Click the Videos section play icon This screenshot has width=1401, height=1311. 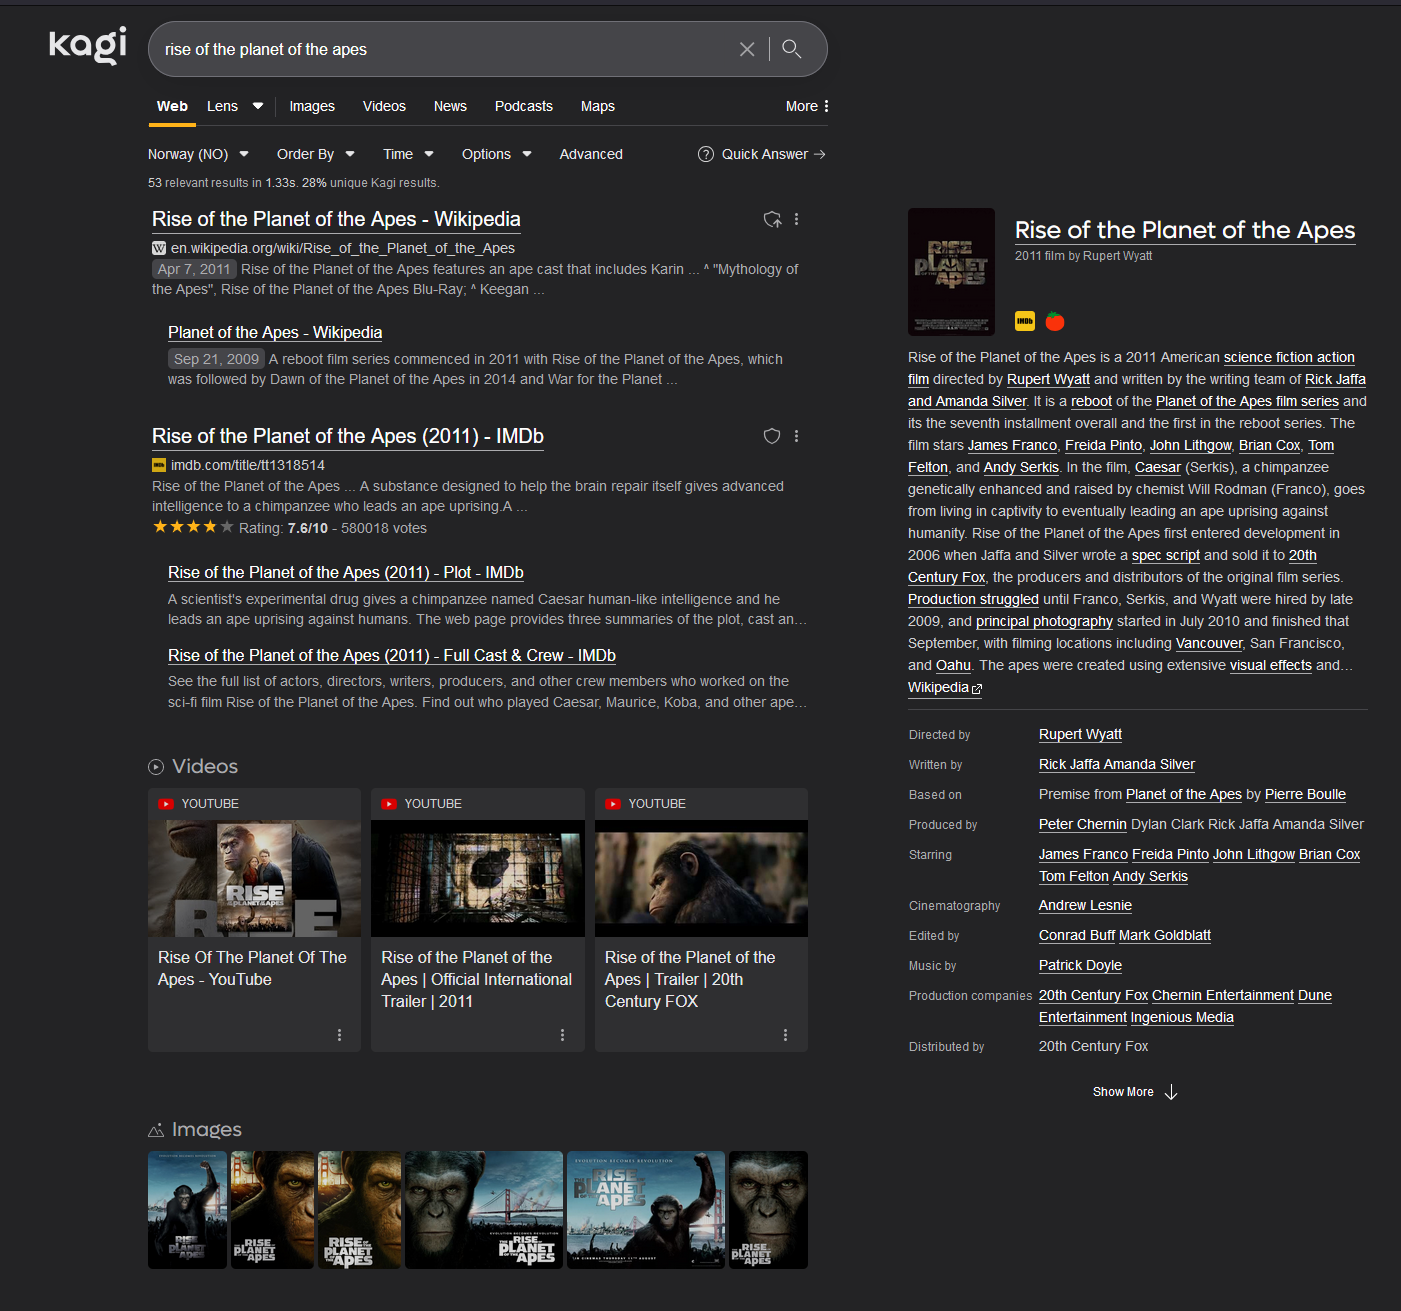point(156,767)
